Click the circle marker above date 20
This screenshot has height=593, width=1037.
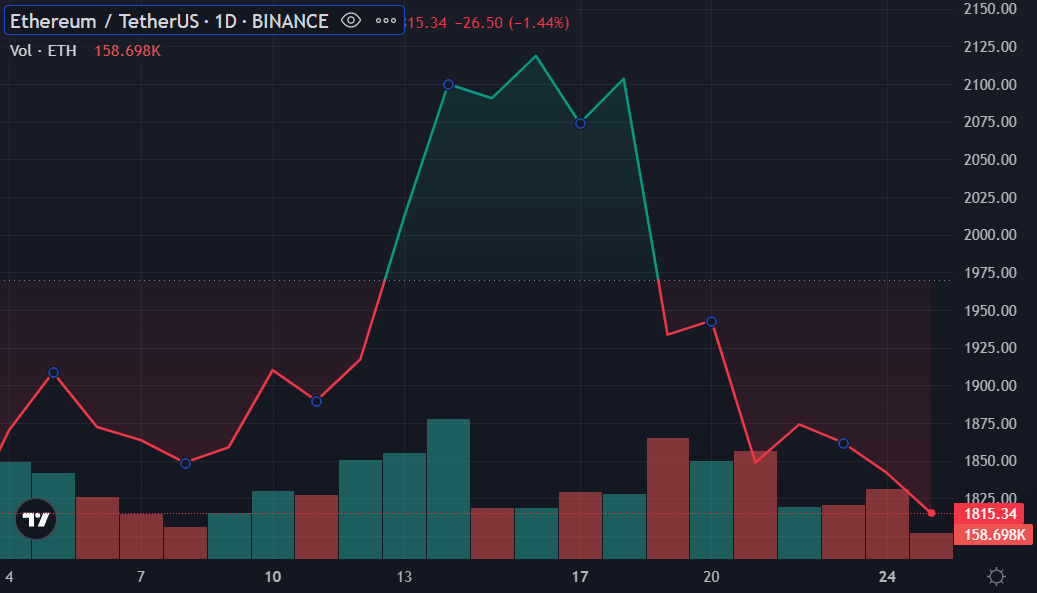(711, 322)
